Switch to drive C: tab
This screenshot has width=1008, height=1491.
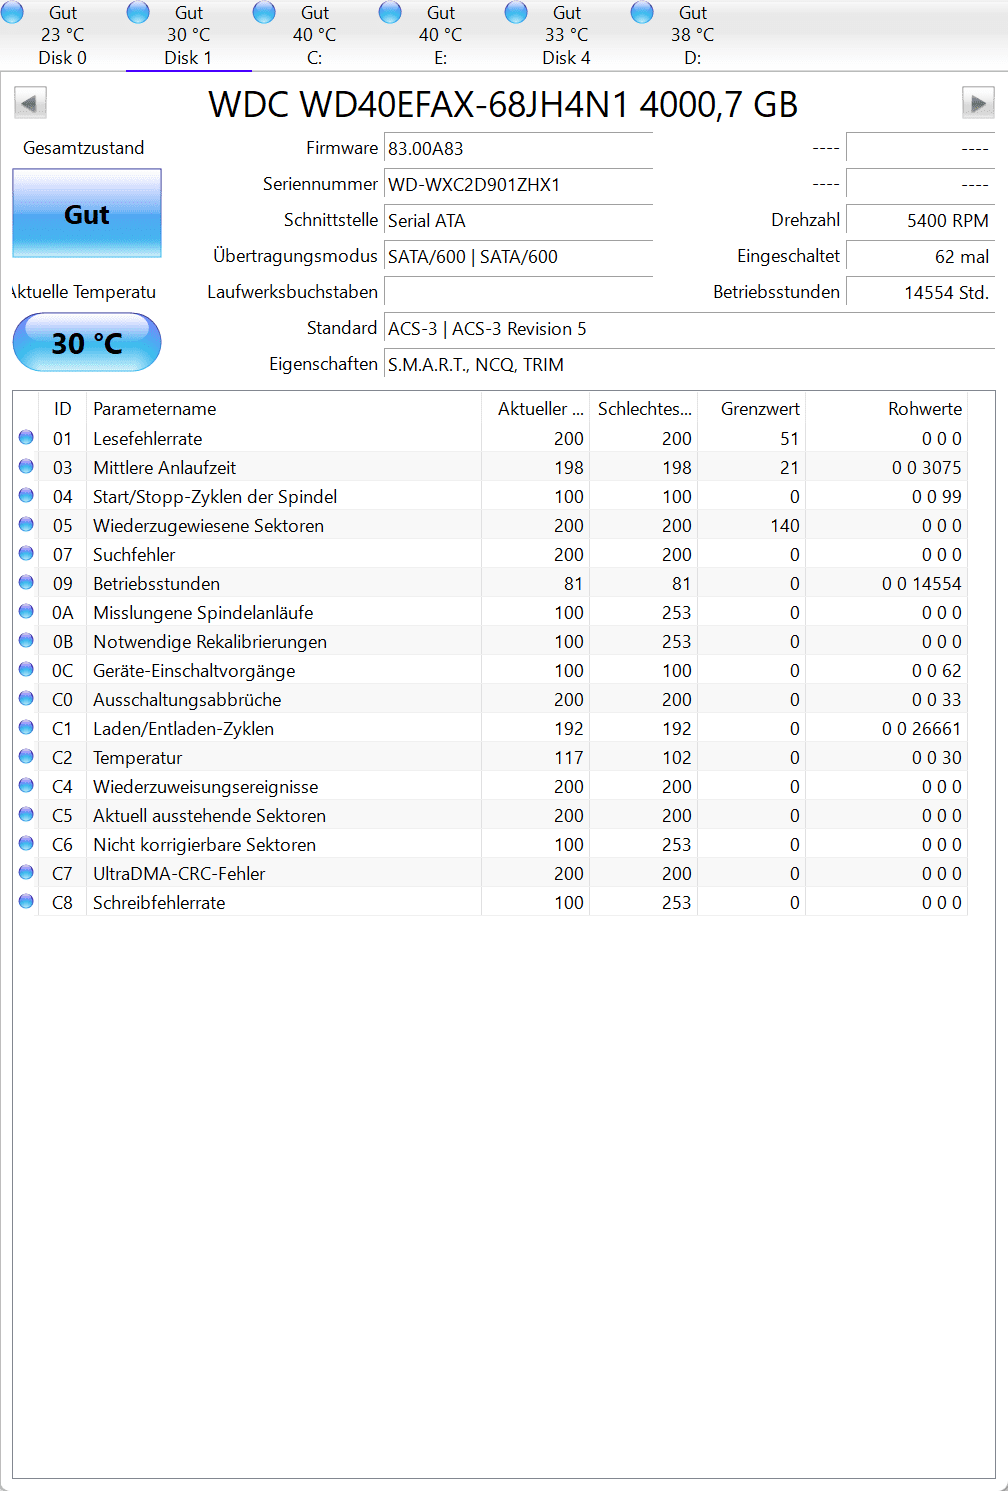315,35
